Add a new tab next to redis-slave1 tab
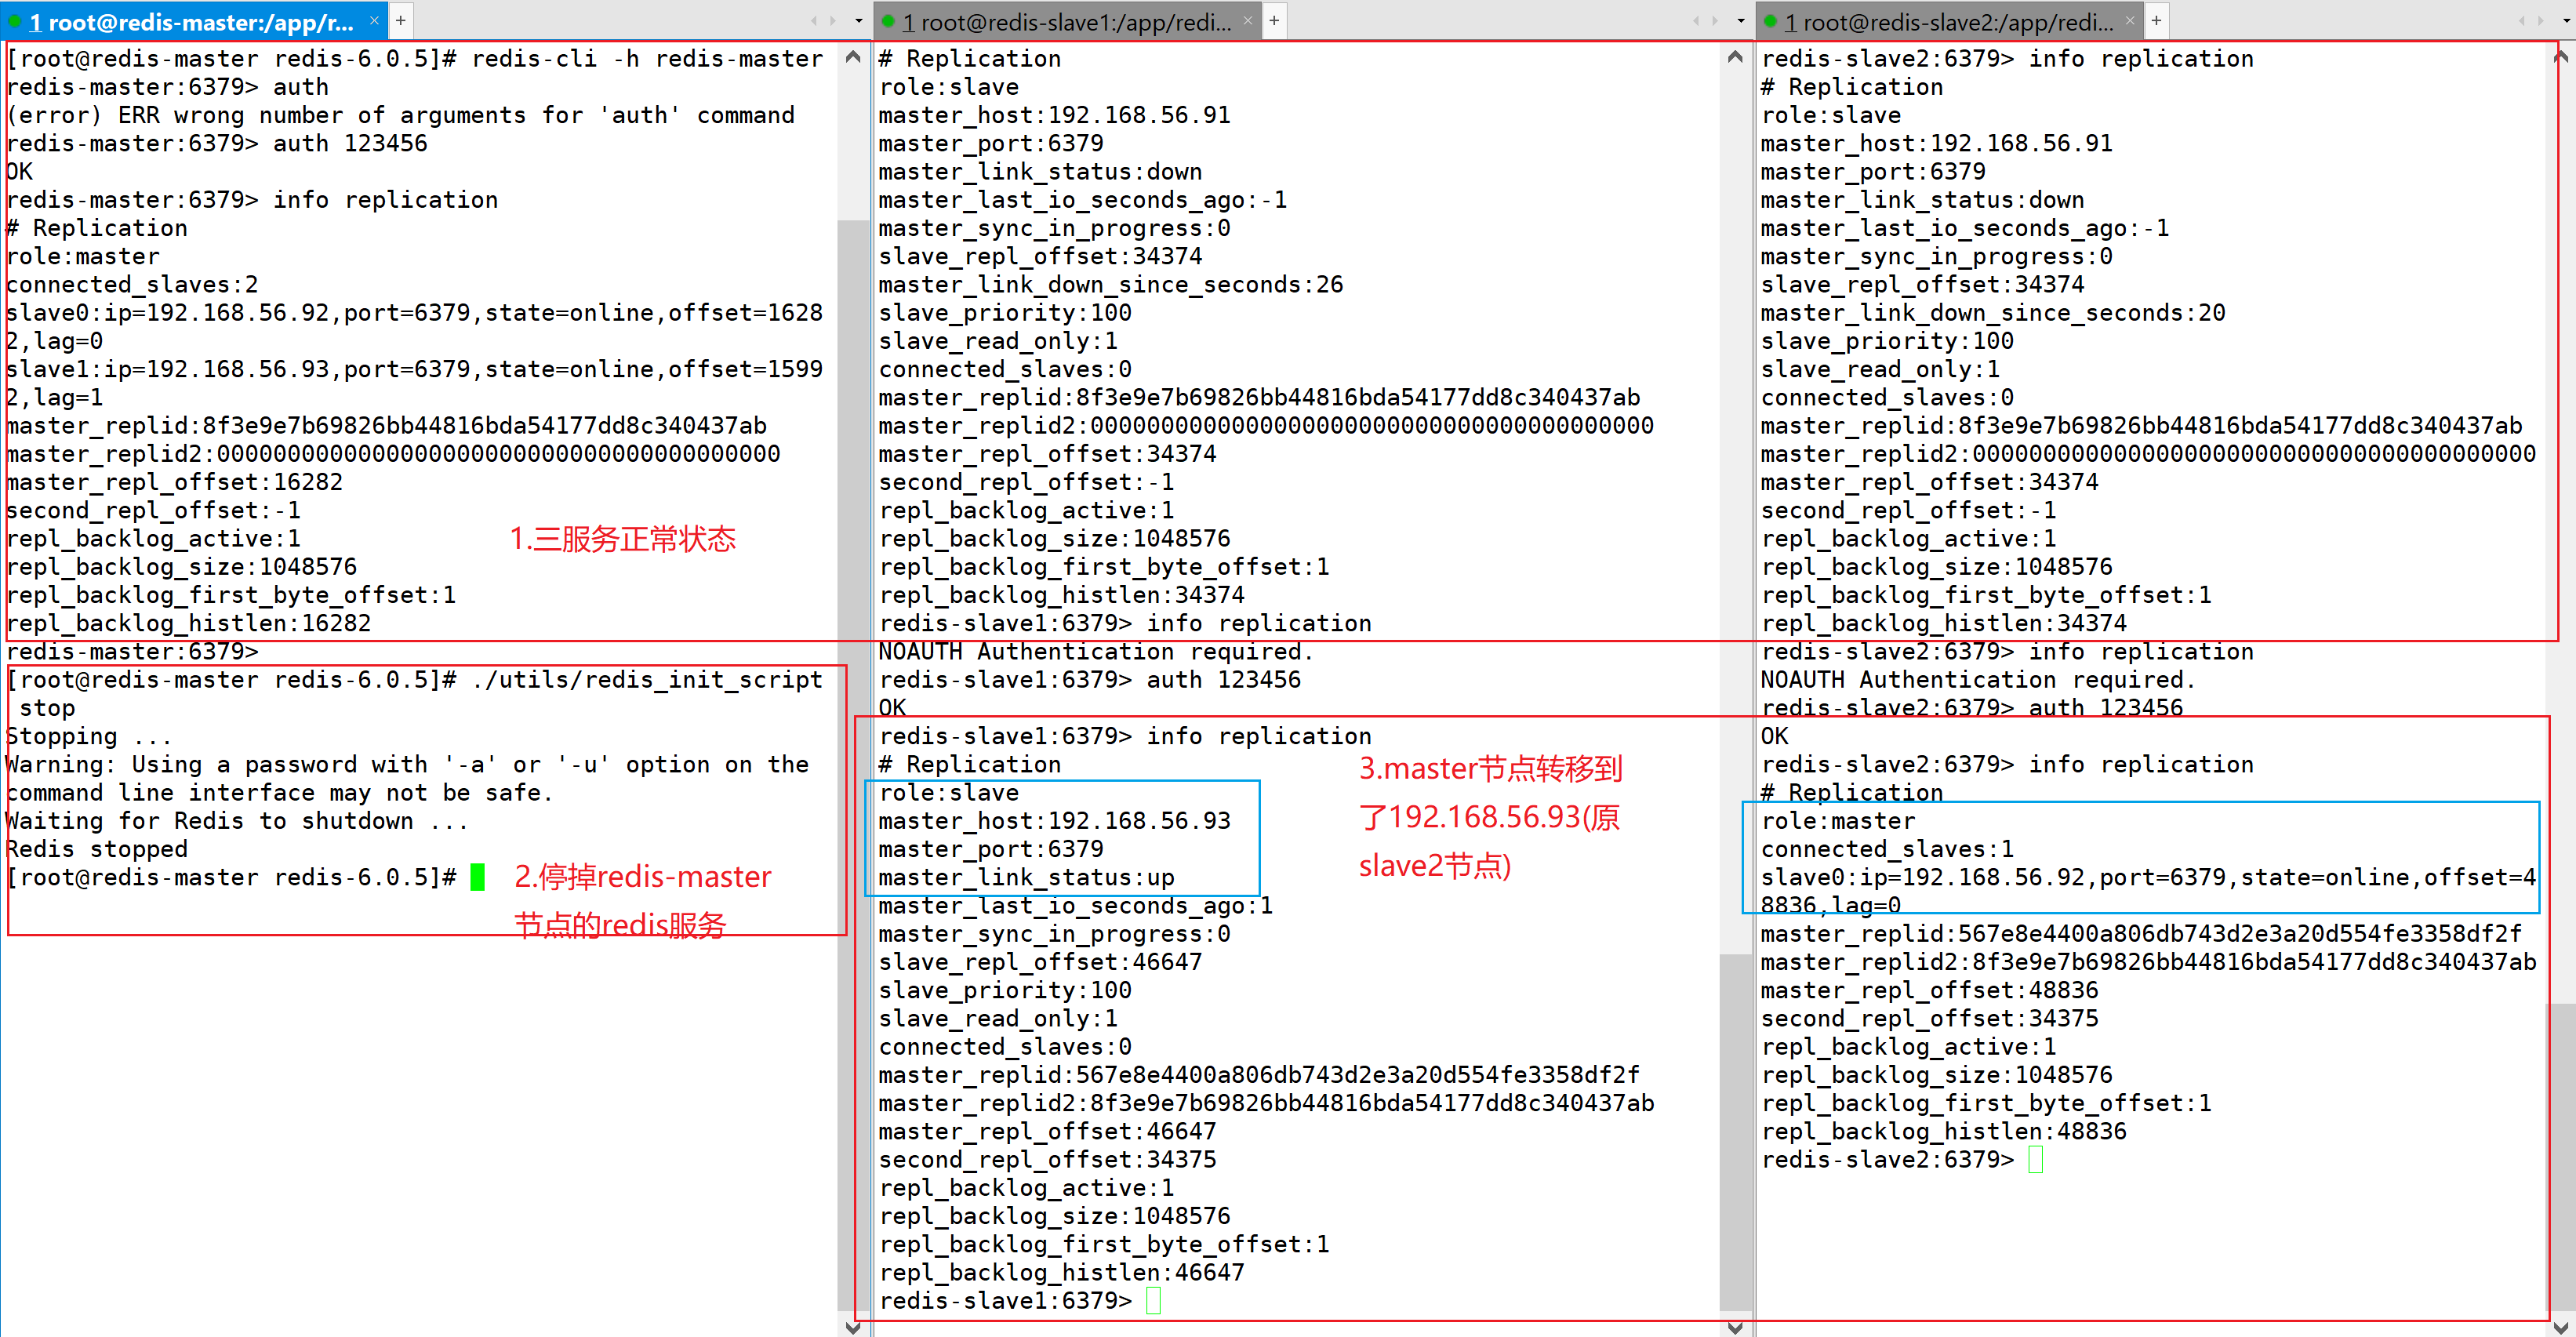The height and width of the screenshot is (1337, 2576). tap(1274, 21)
